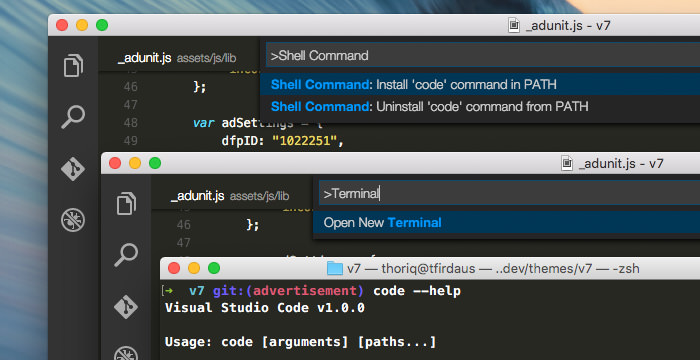The image size is (700, 360).
Task: Click 'code --help' text in Terminal
Action: click(417, 291)
